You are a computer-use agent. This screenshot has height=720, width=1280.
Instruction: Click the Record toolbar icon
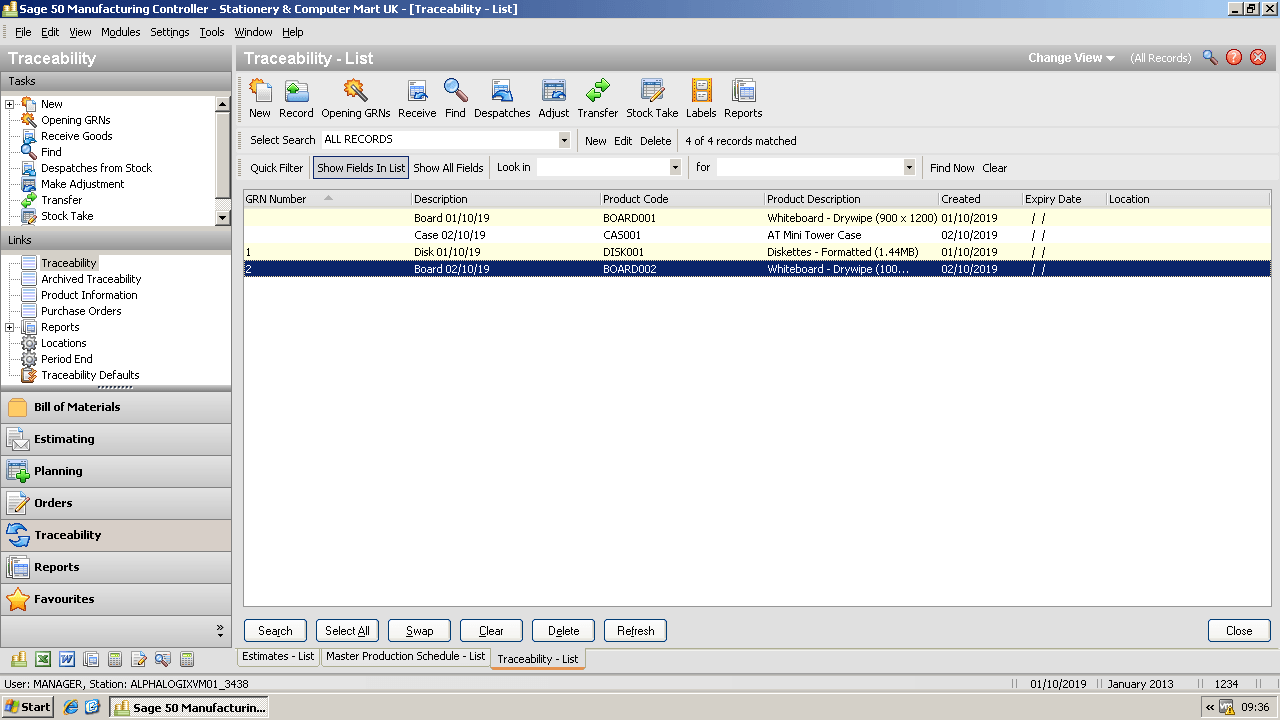point(296,98)
